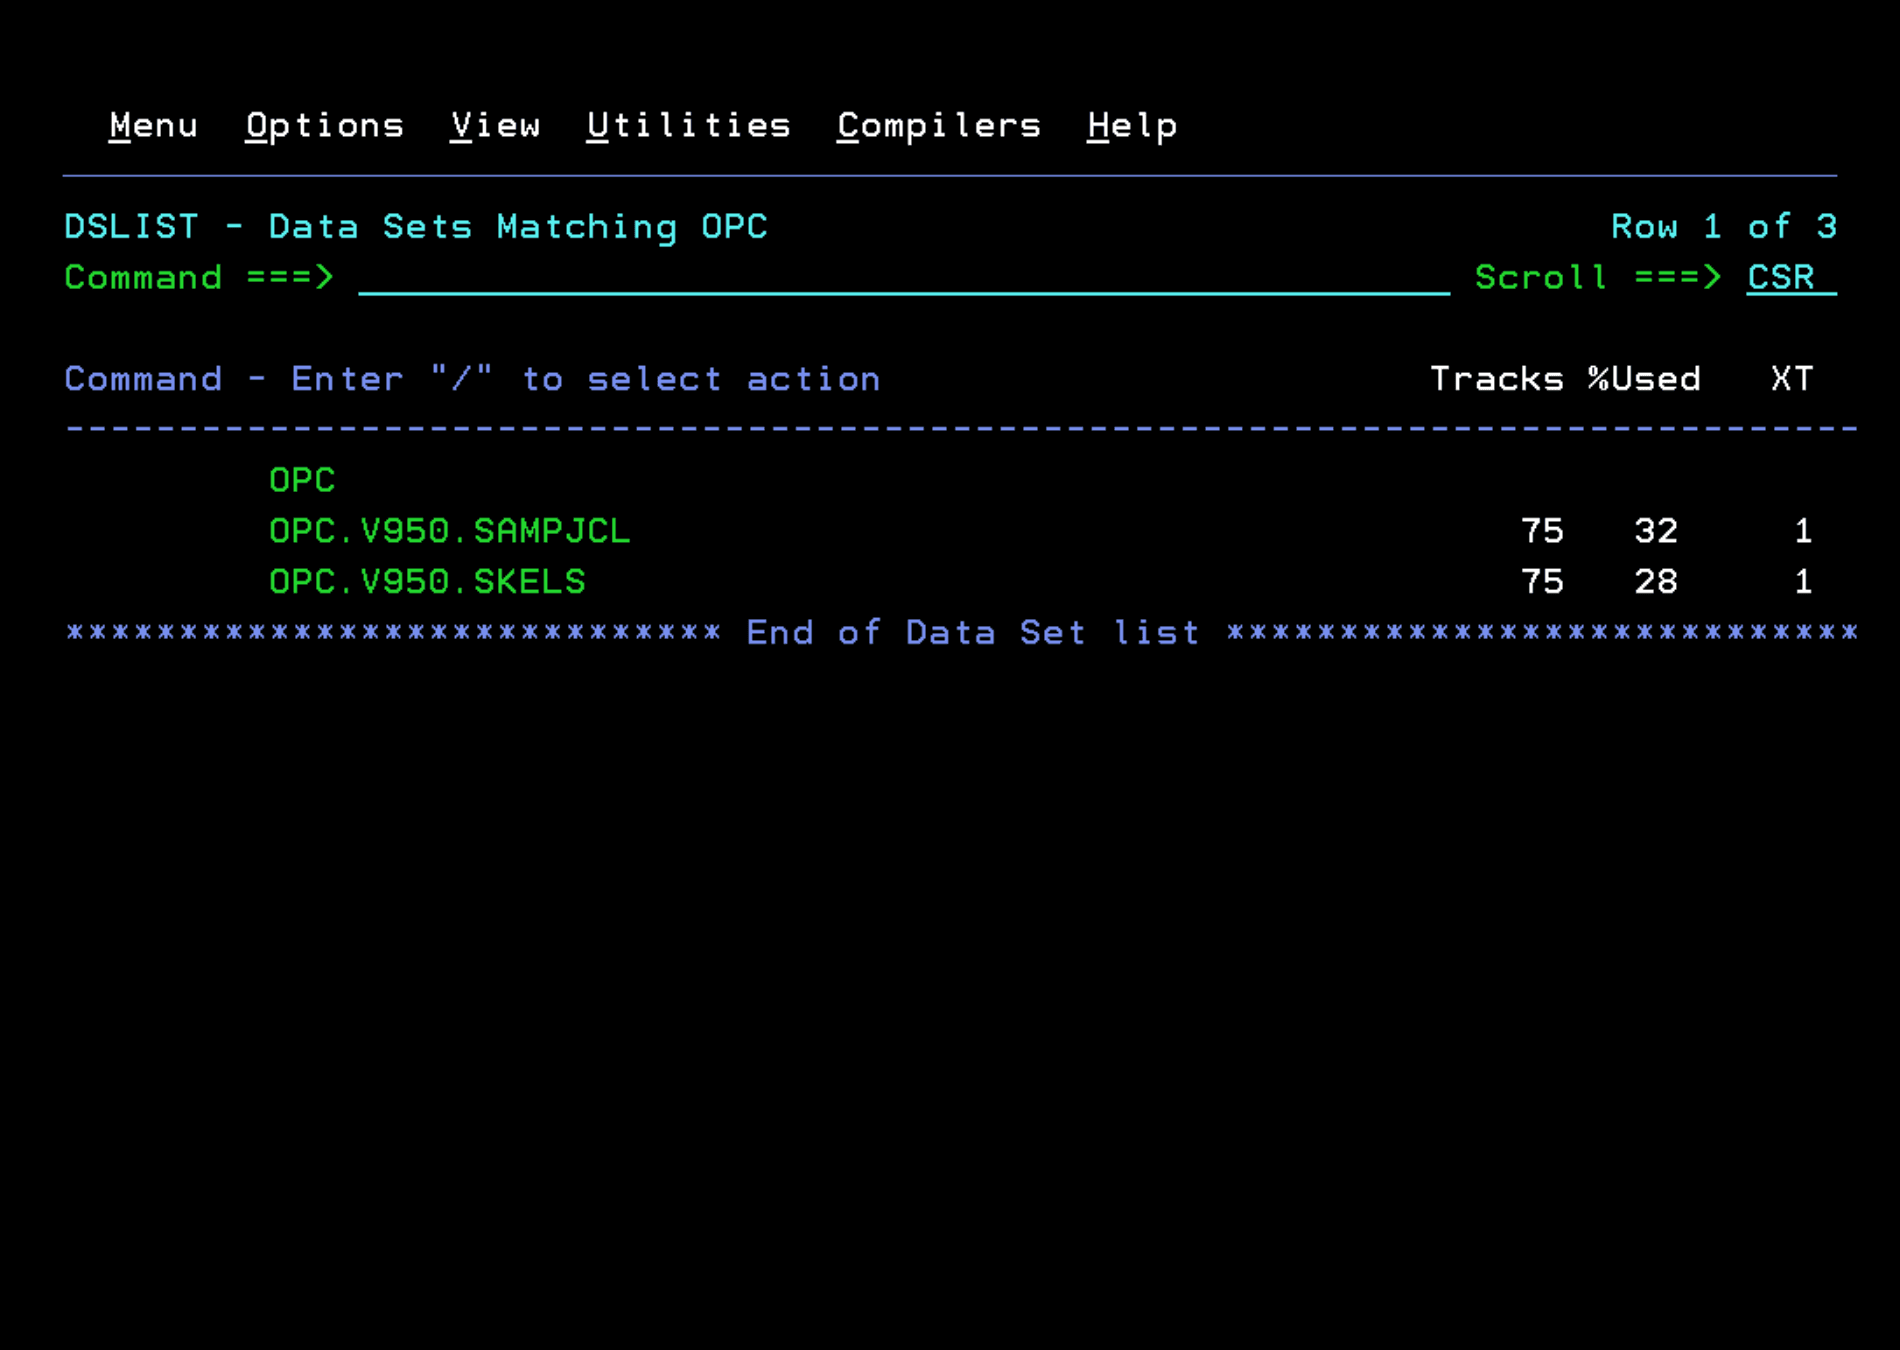Screen dimensions: 1900x1350
Task: Open the Options menu
Action: pos(324,126)
